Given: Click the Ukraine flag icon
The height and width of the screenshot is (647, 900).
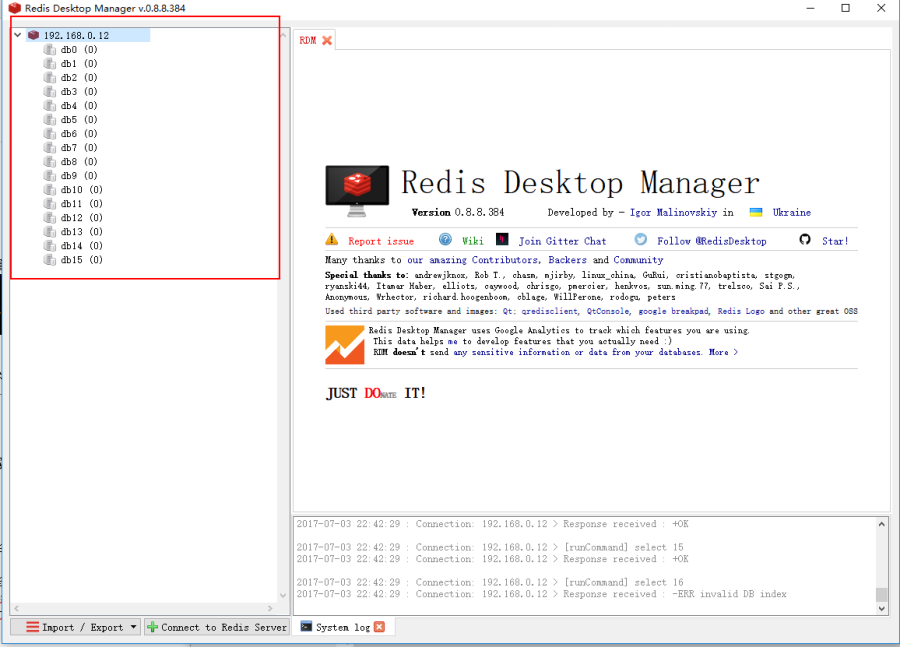Looking at the screenshot, I should (756, 212).
